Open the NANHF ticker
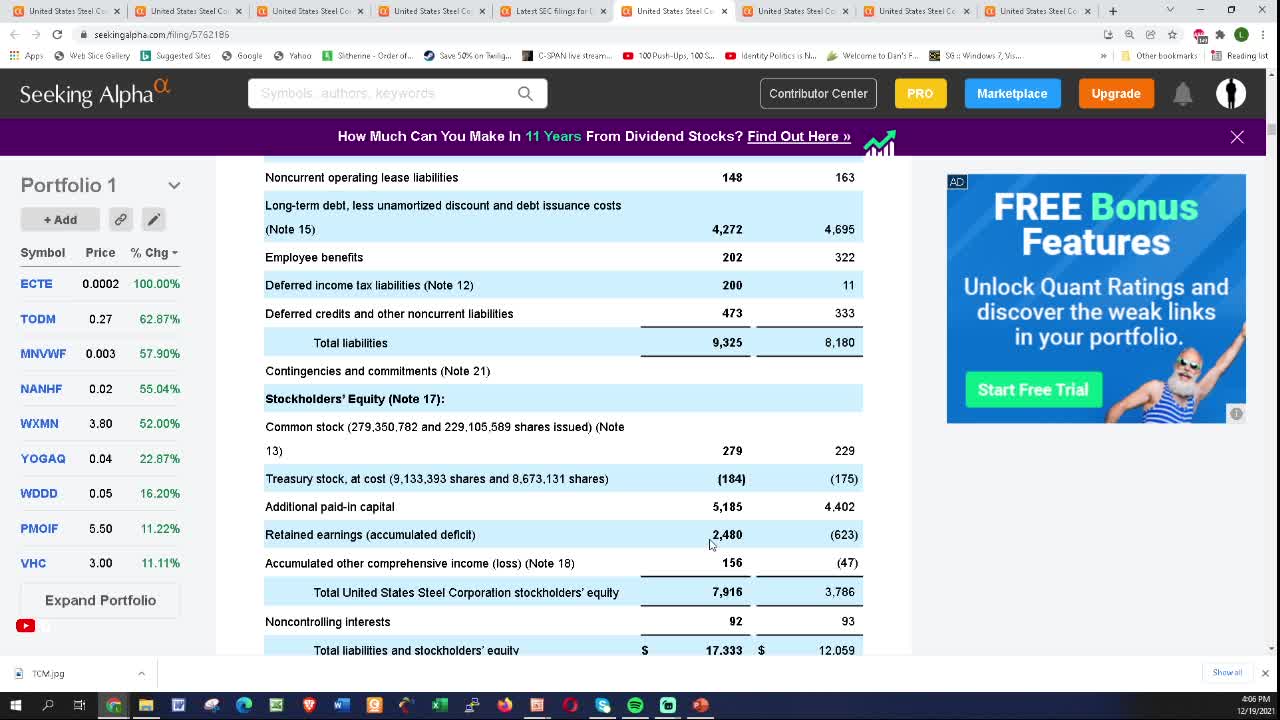Image resolution: width=1280 pixels, height=720 pixels. [41, 389]
